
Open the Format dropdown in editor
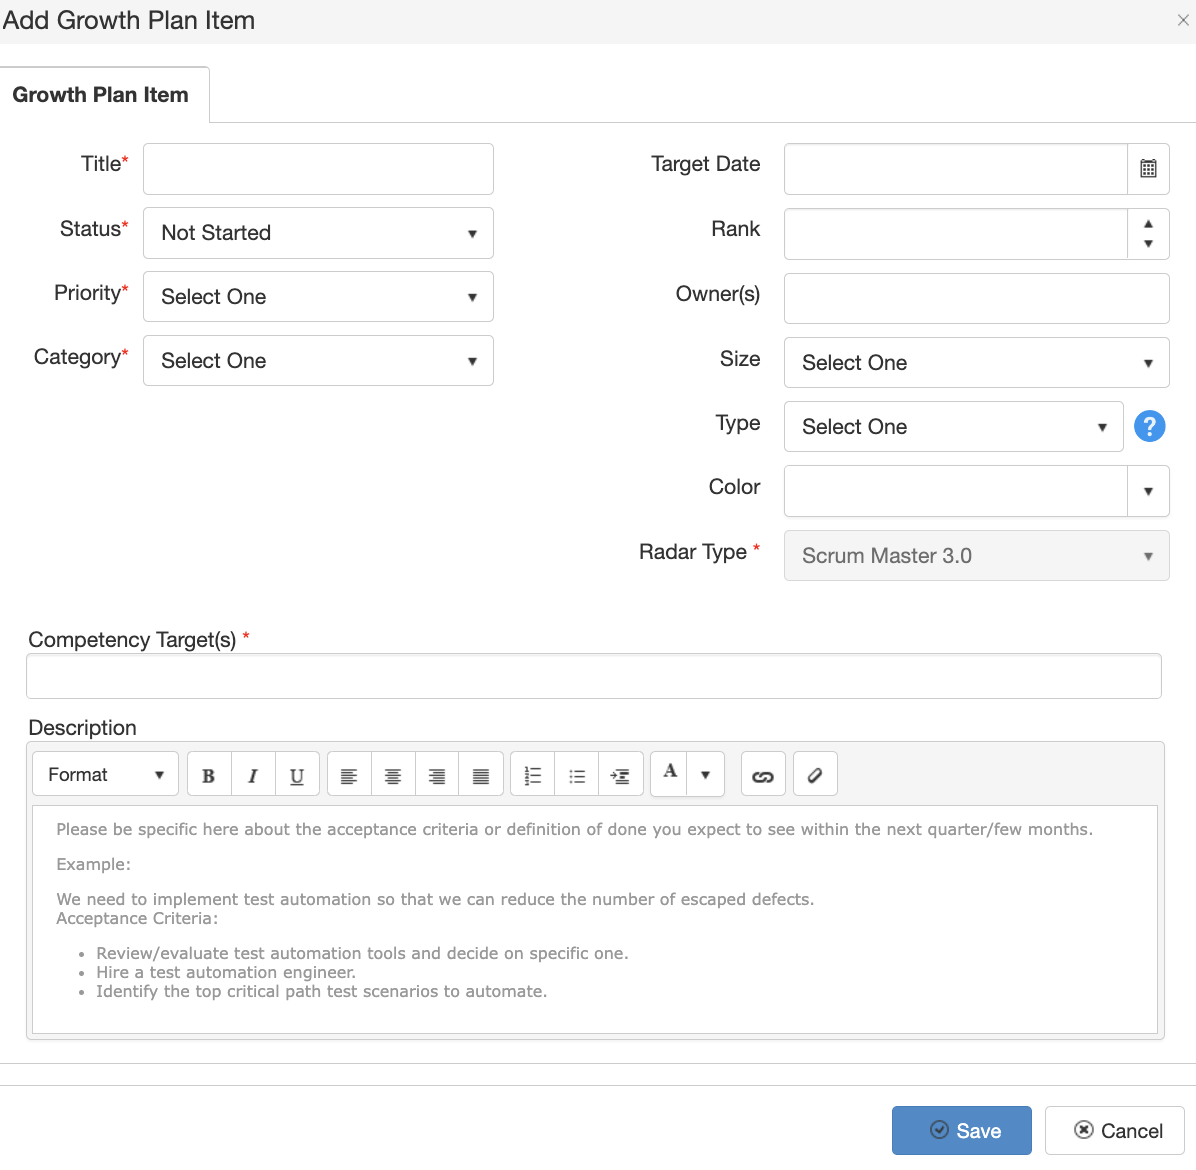(x=105, y=775)
